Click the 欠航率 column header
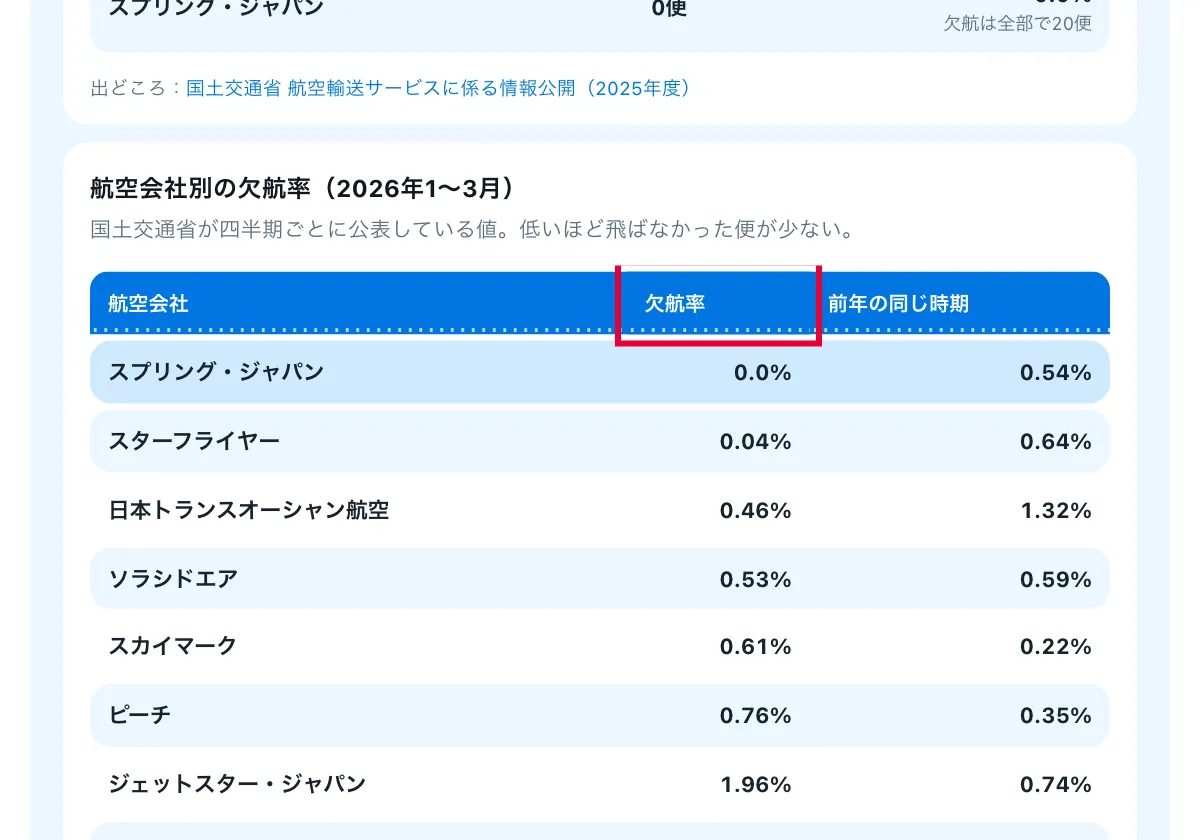Viewport: 1200px width, 840px height. point(675,303)
